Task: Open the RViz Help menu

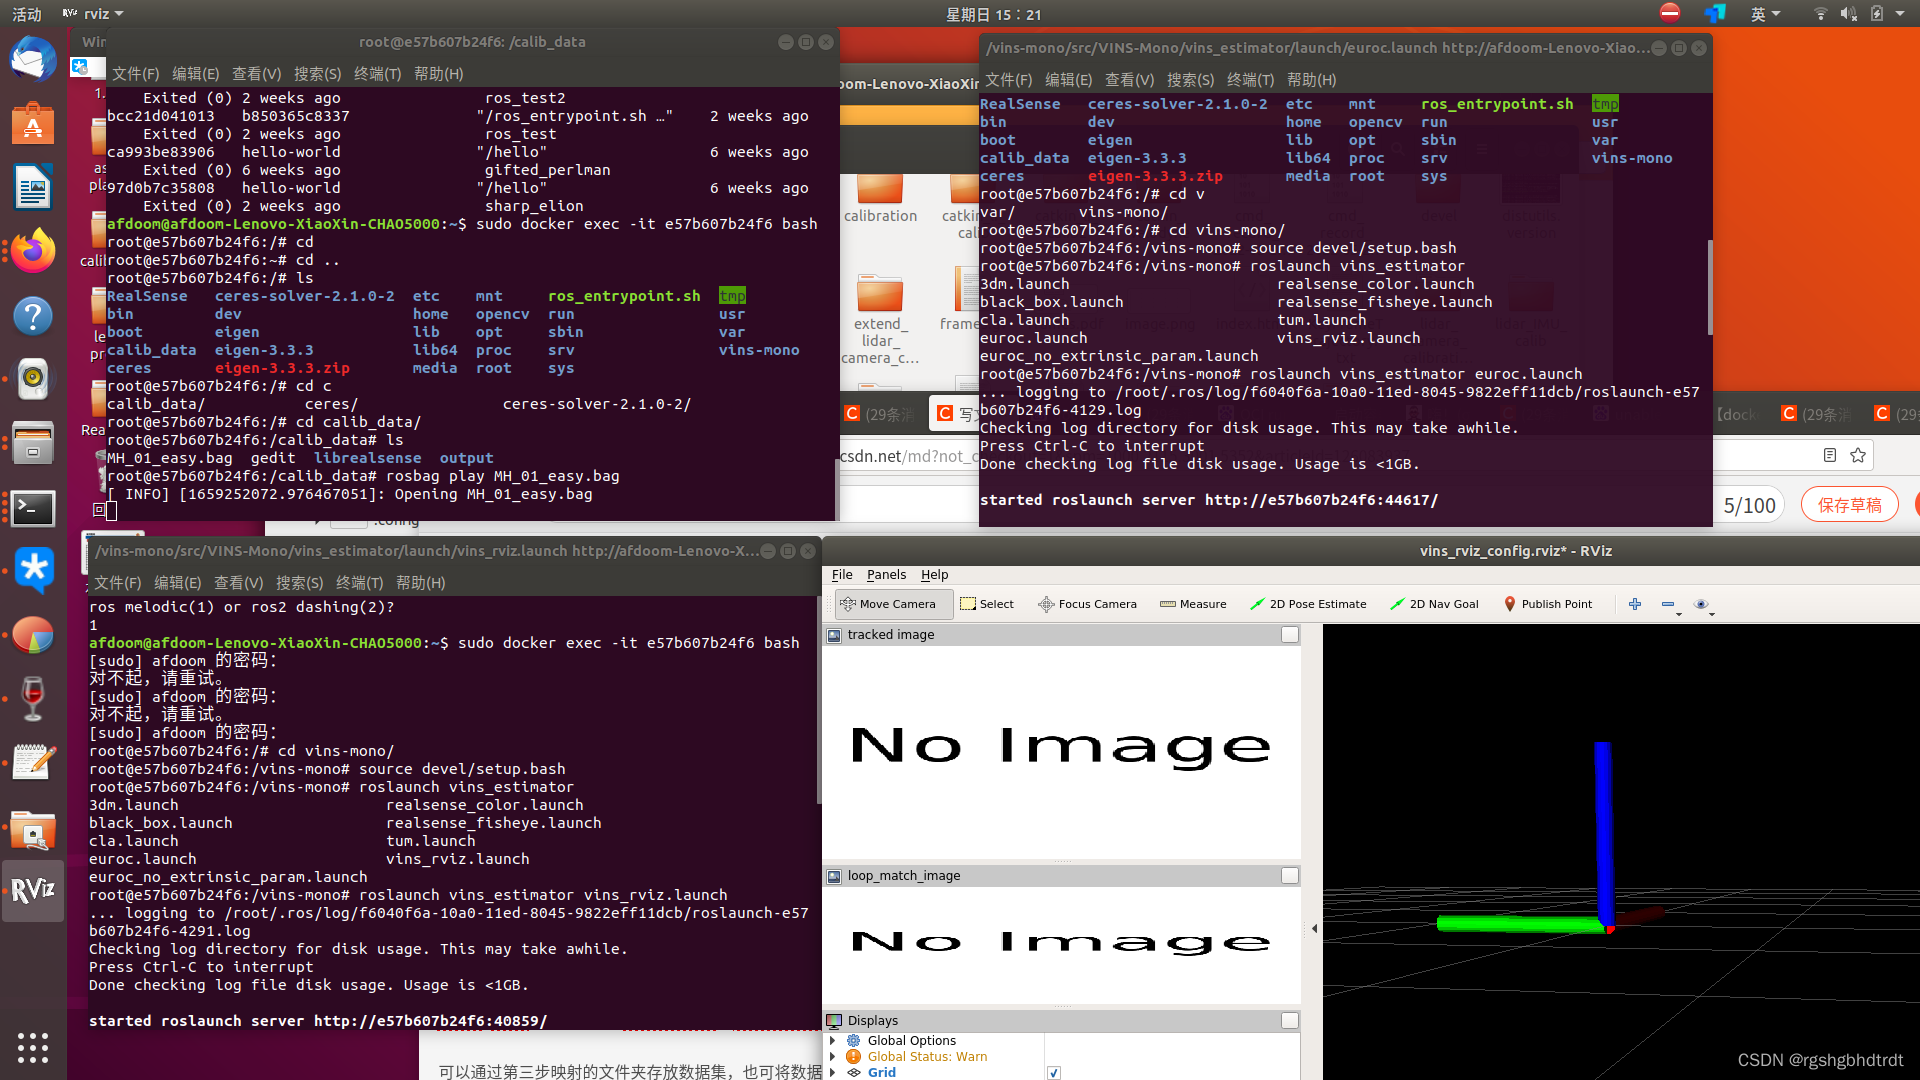Action: [934, 574]
